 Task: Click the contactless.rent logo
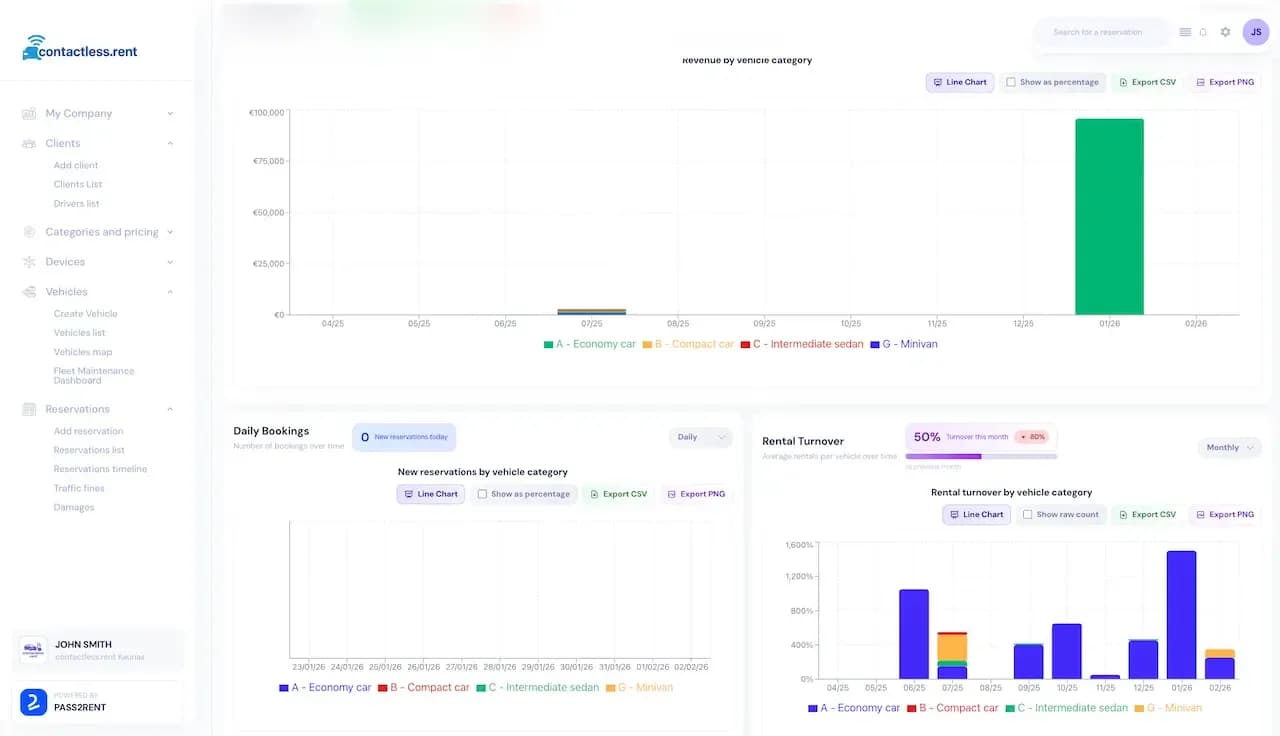(x=78, y=48)
